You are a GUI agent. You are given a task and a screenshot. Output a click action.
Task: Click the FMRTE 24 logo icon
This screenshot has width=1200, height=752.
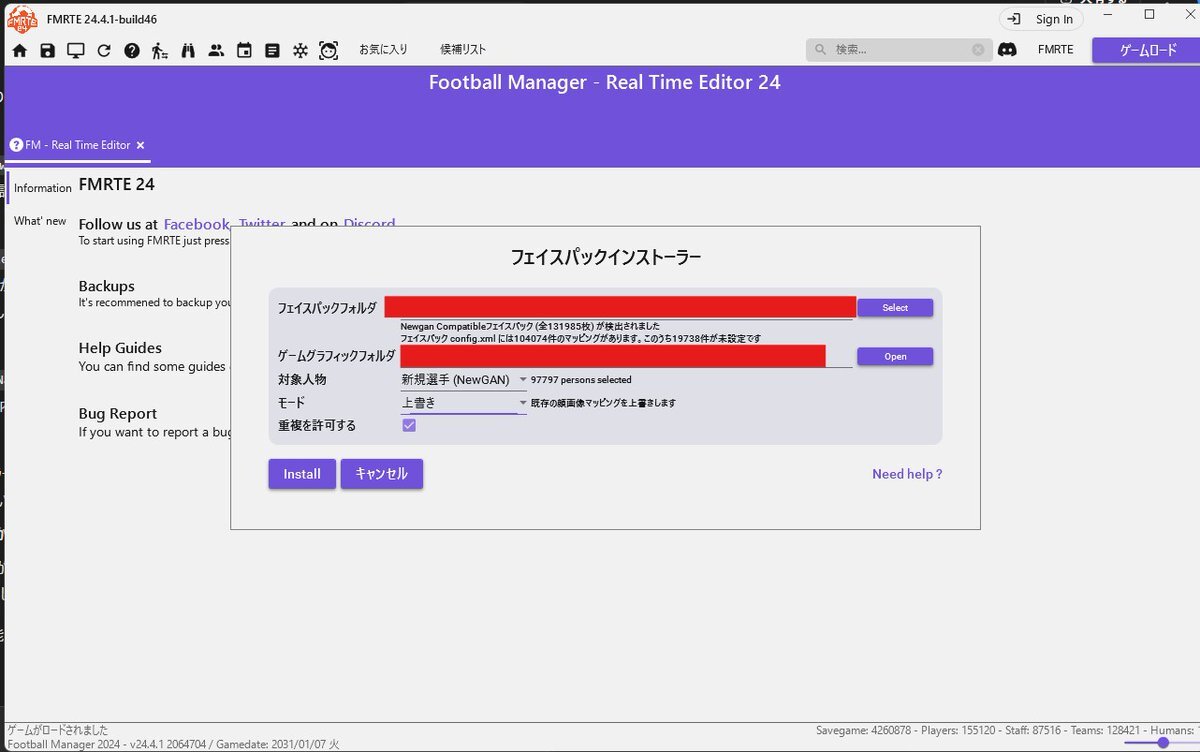click(x=23, y=18)
